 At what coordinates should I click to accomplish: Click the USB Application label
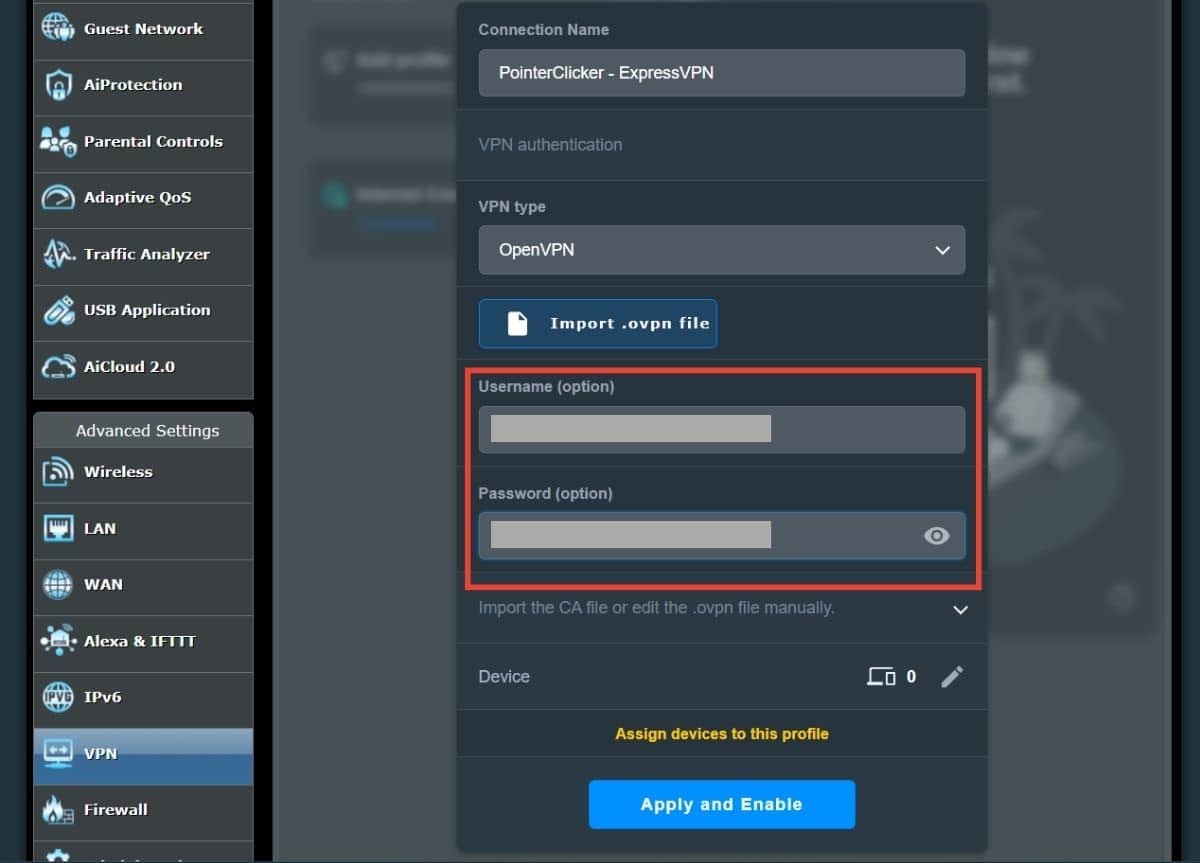coord(147,310)
